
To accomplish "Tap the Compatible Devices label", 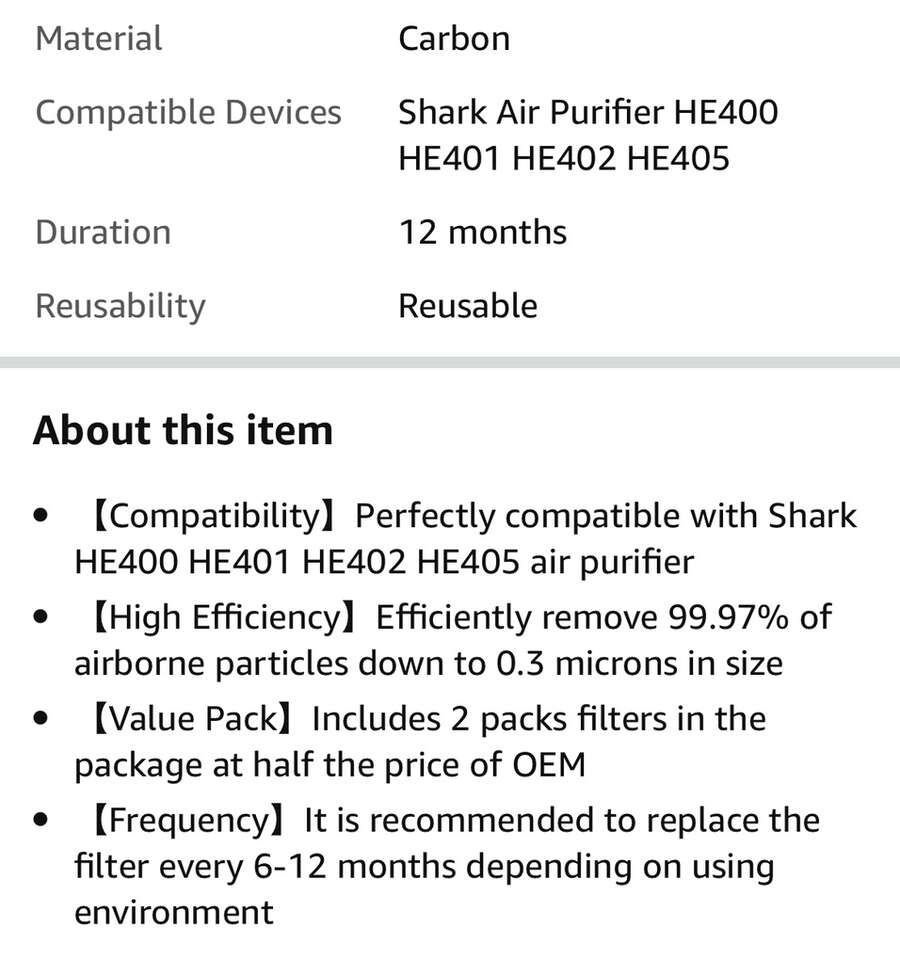I will pos(188,112).
